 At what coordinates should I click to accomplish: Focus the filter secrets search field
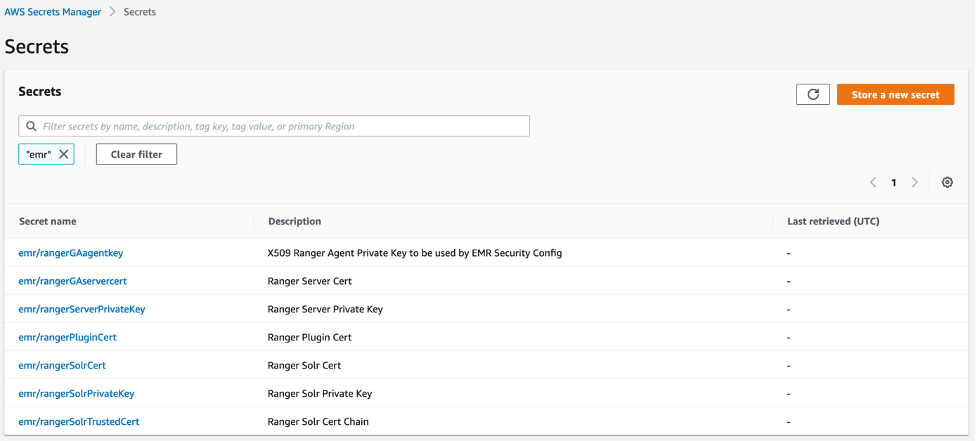[x=280, y=127]
